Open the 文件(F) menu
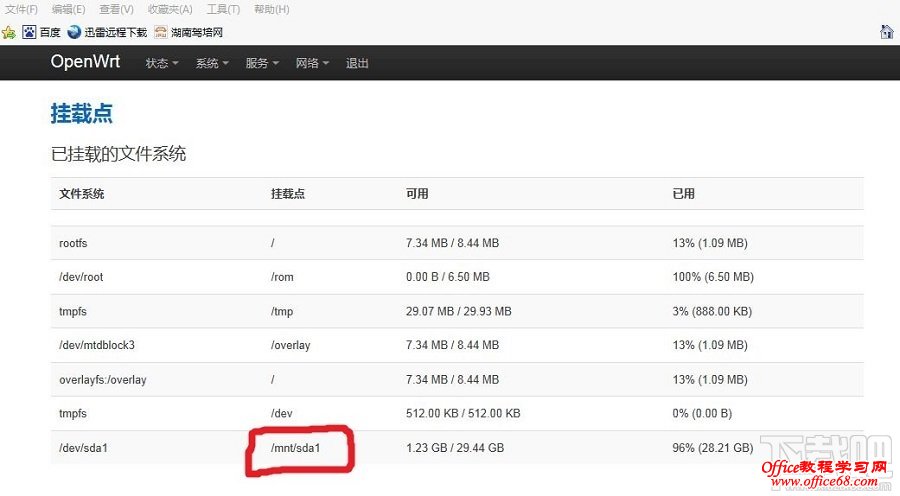The image size is (900, 496). pos(21,9)
